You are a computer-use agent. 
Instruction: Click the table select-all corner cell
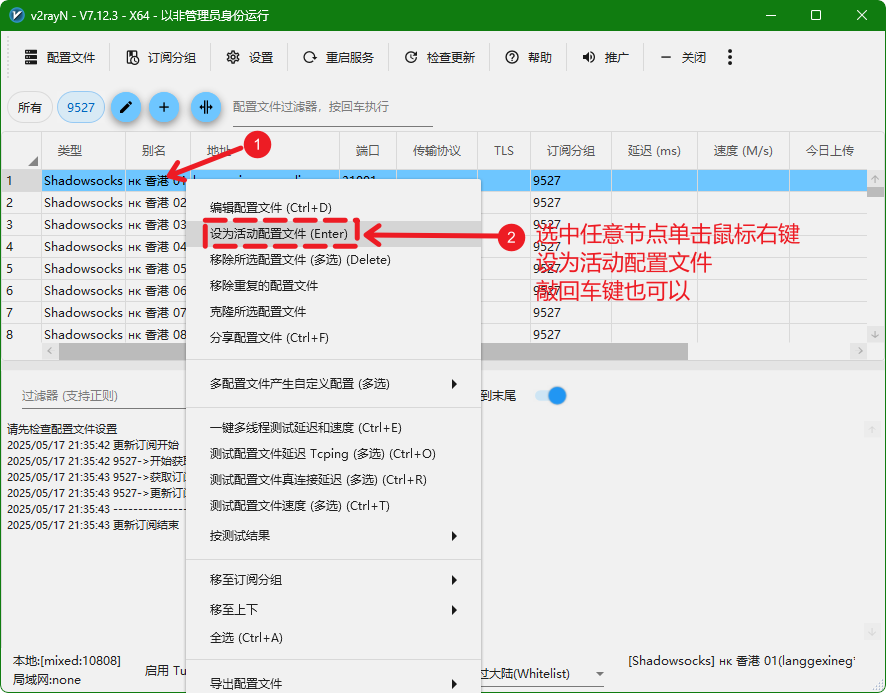pos(21,150)
